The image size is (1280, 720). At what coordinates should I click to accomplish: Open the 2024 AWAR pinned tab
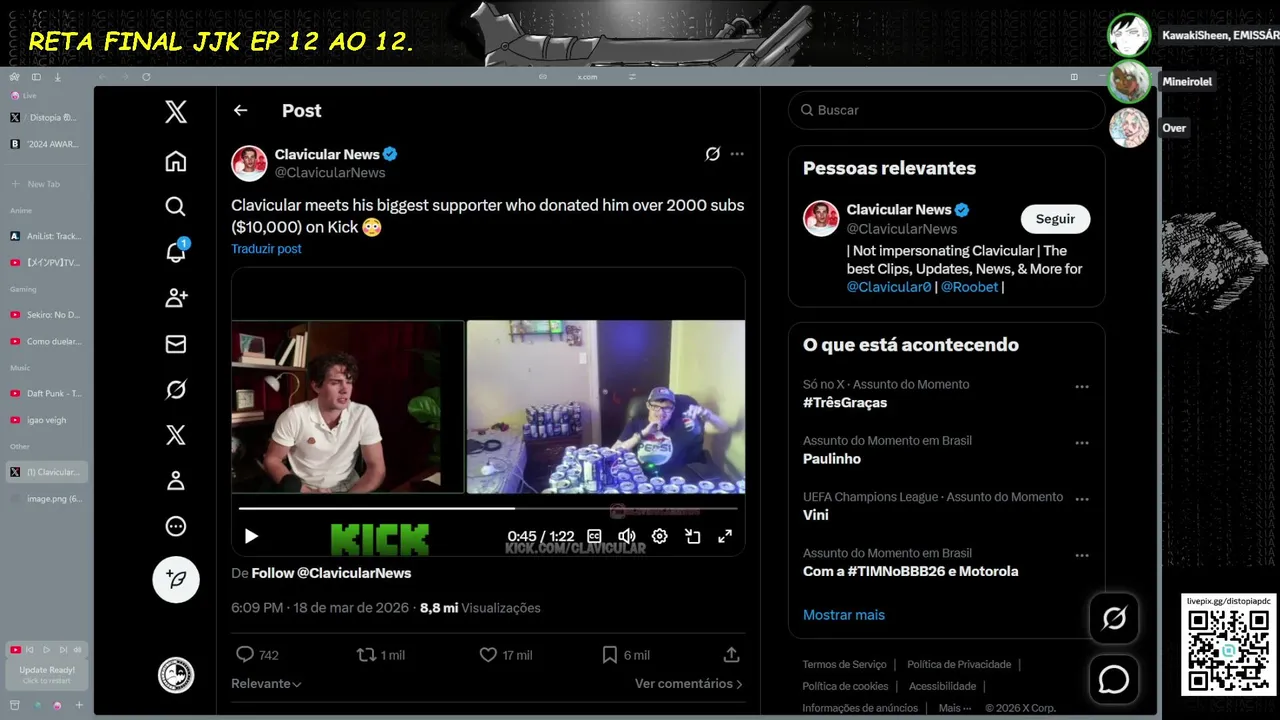coord(47,144)
